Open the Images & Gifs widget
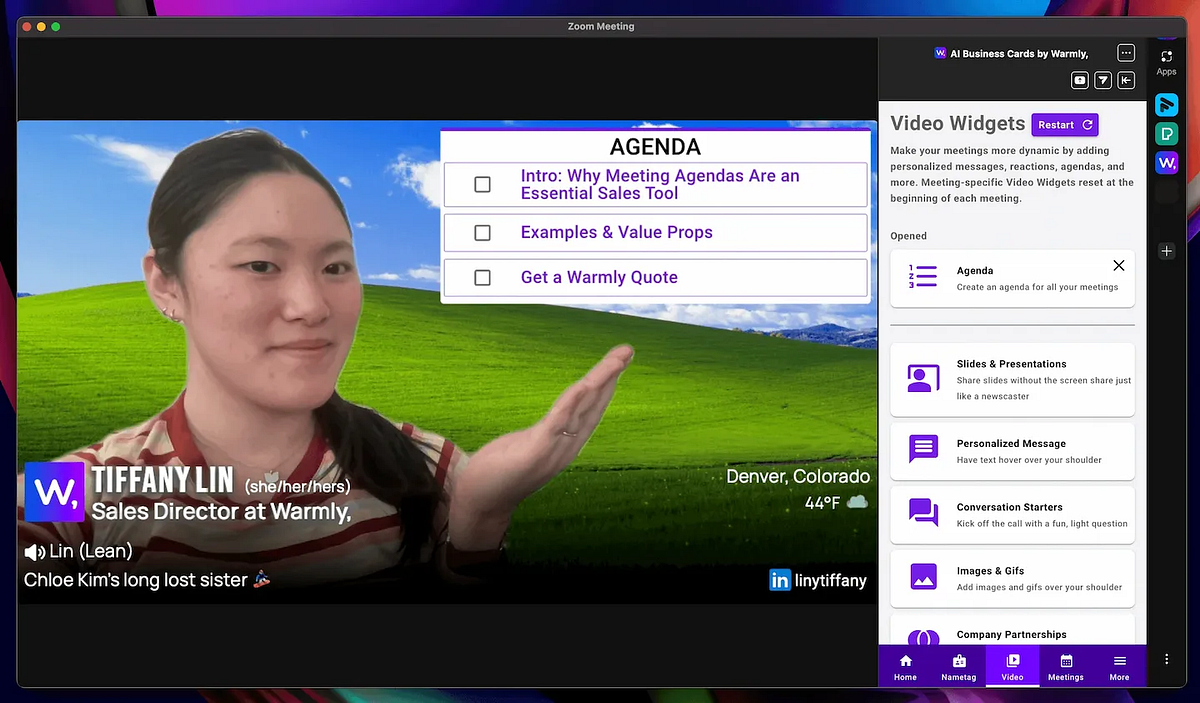The height and width of the screenshot is (703, 1200). 1012,578
